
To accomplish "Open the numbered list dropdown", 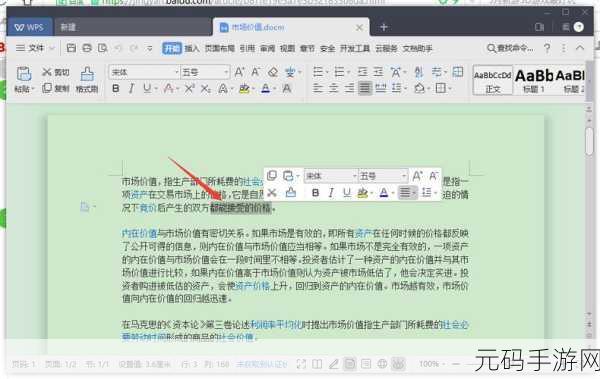I will click(349, 72).
